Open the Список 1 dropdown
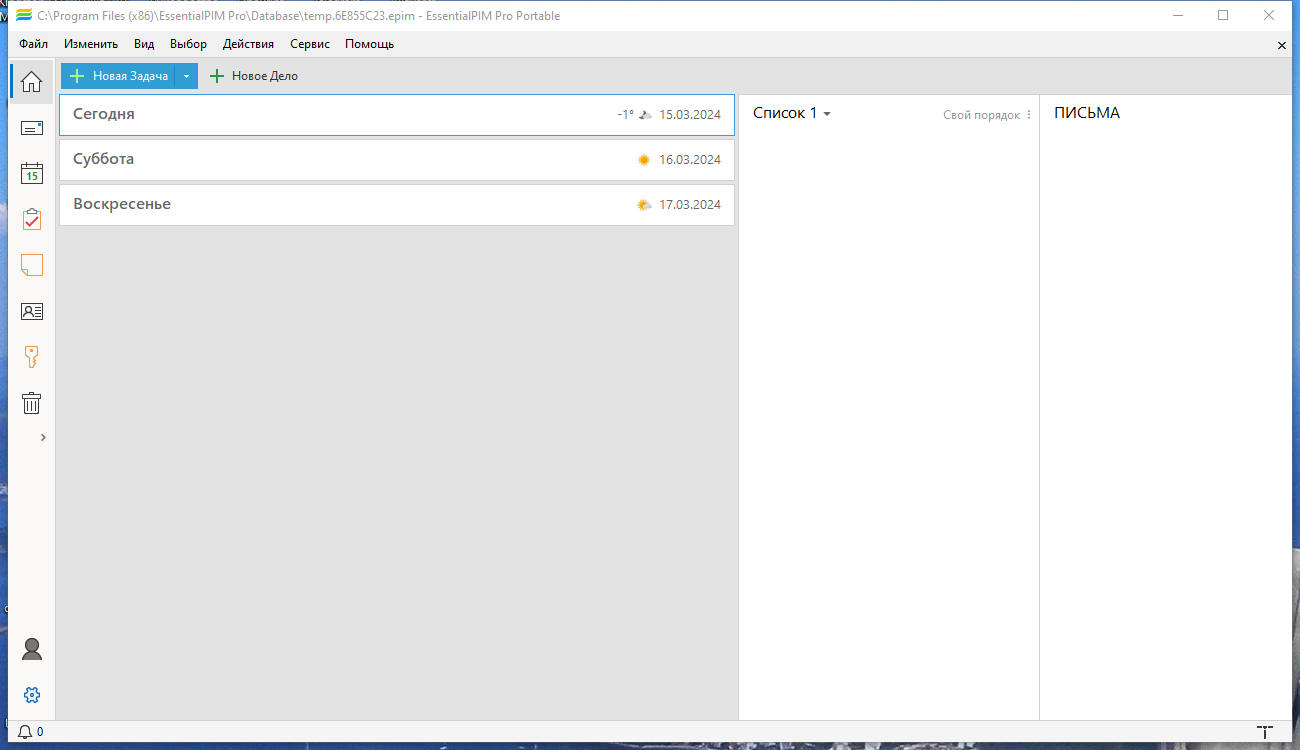This screenshot has height=750, width=1300. point(792,113)
